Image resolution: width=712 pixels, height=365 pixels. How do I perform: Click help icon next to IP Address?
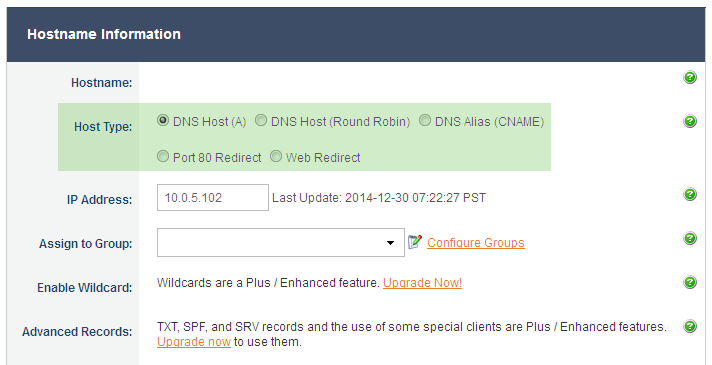(x=690, y=195)
